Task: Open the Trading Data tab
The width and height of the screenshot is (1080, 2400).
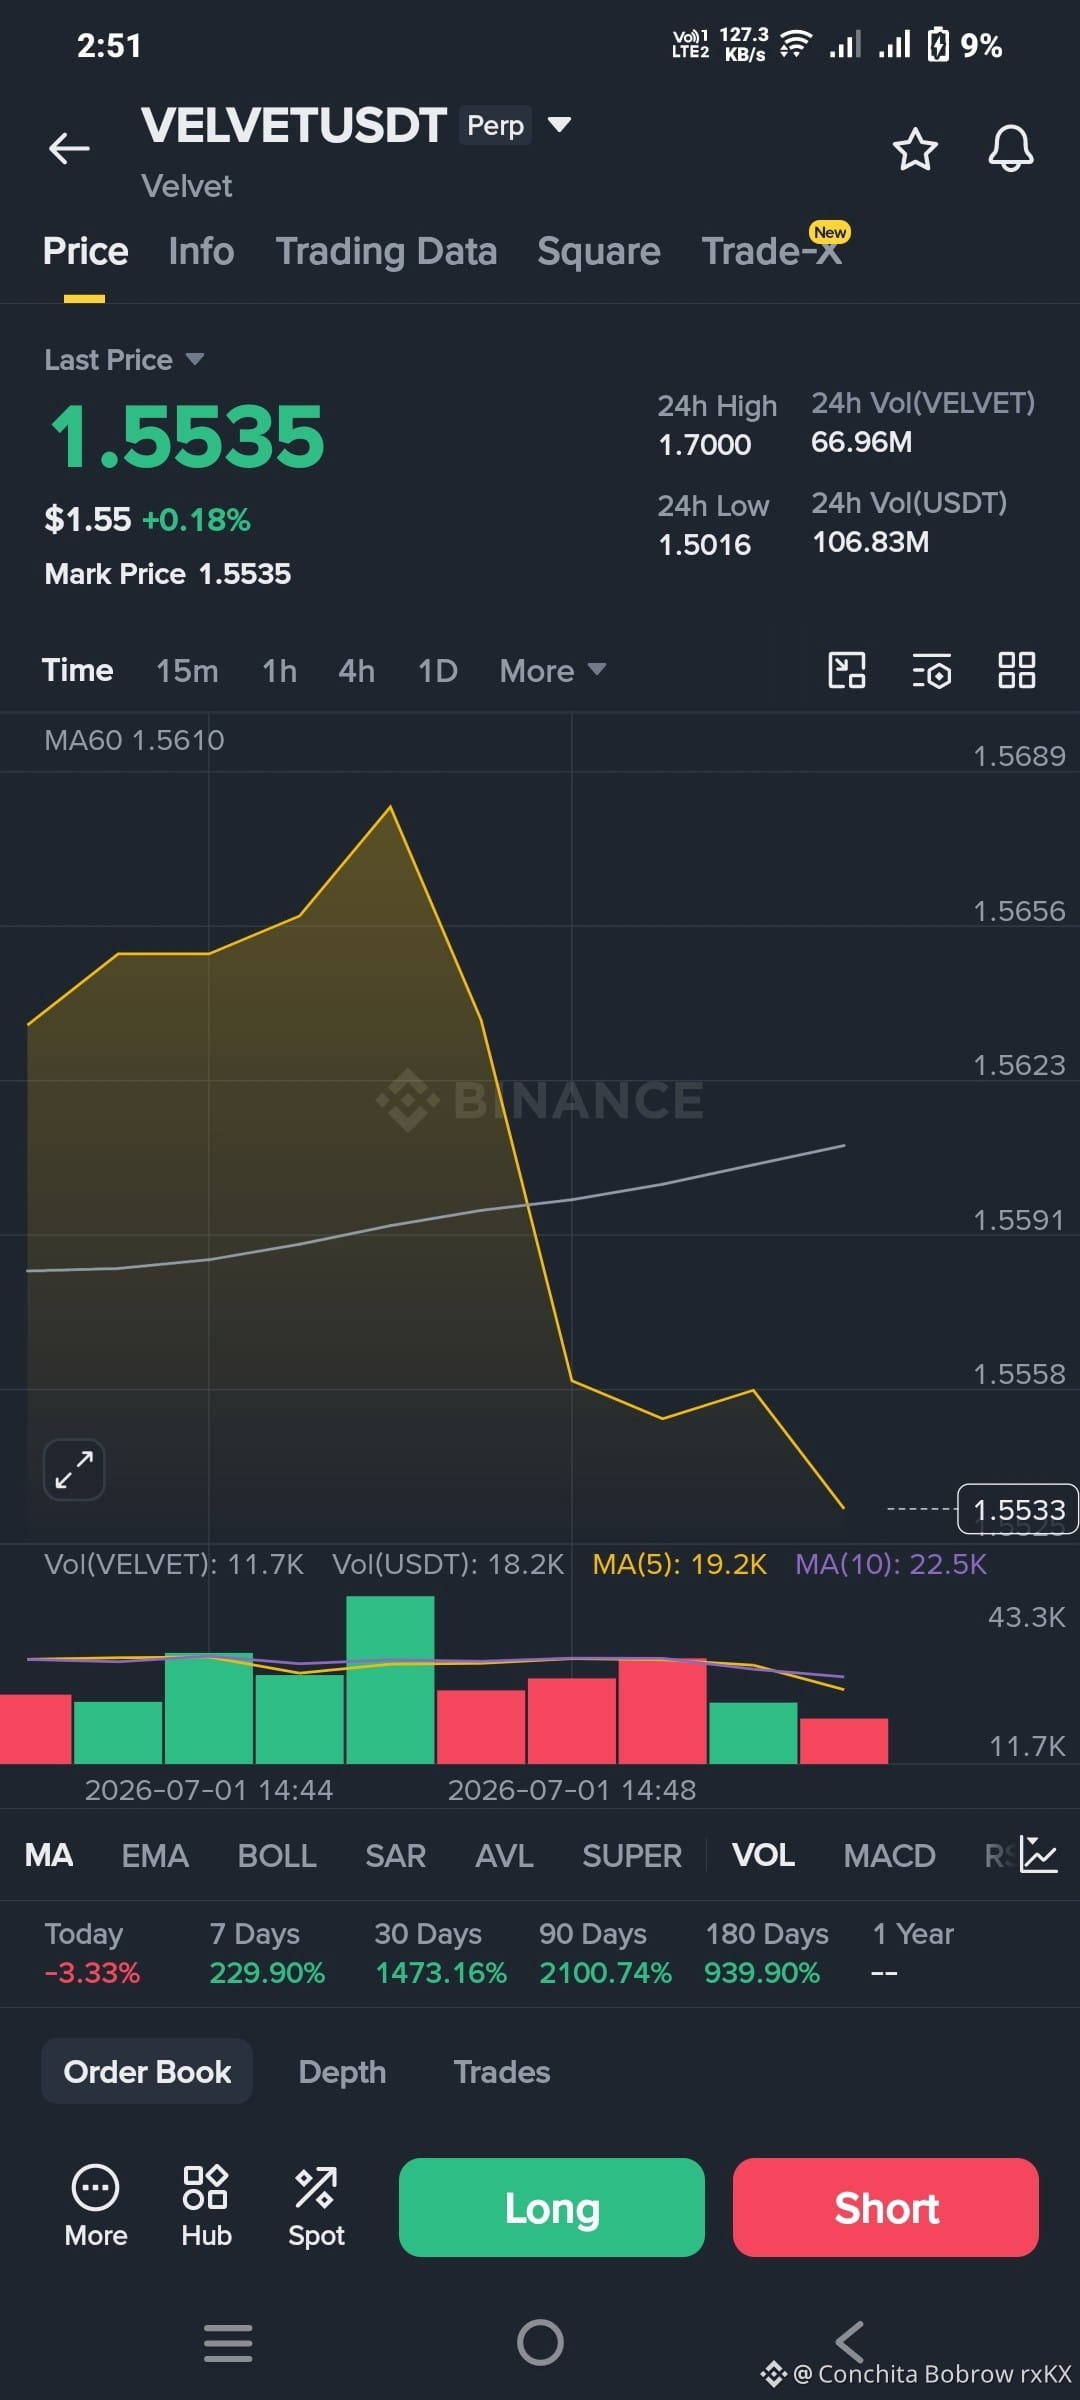Action: pos(386,251)
